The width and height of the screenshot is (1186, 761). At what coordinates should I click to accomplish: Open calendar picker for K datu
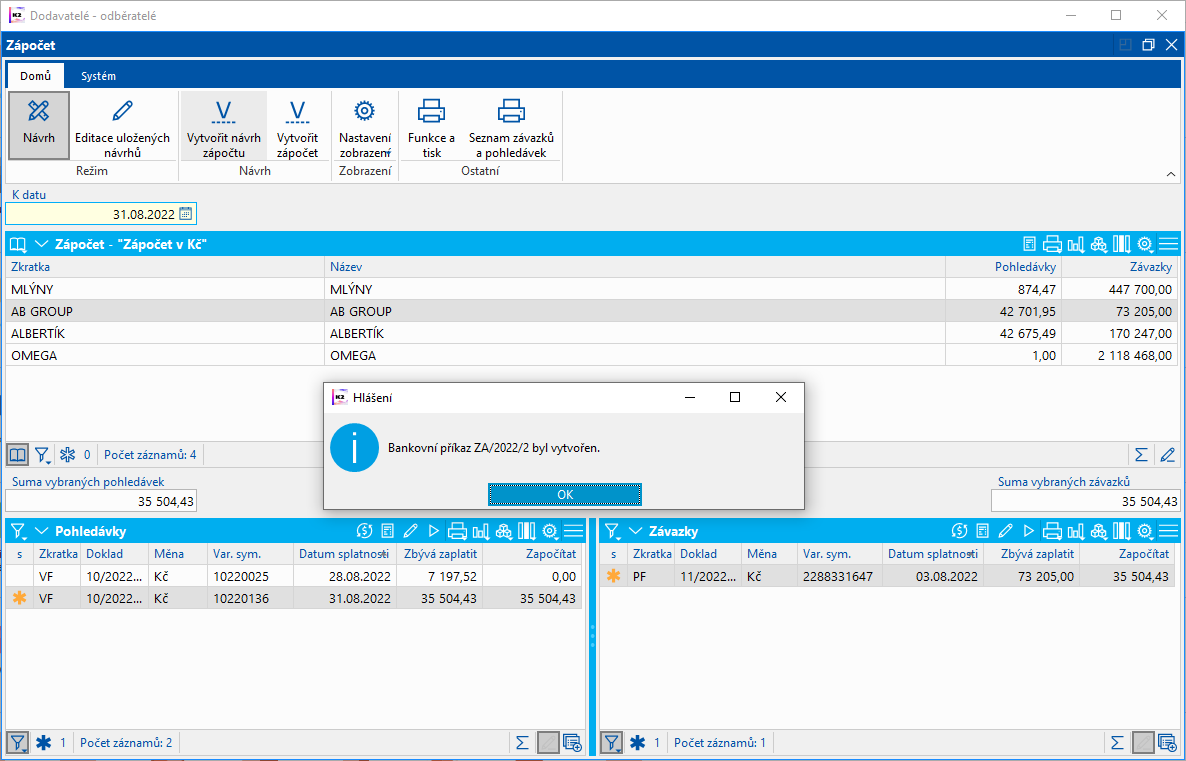[186, 214]
